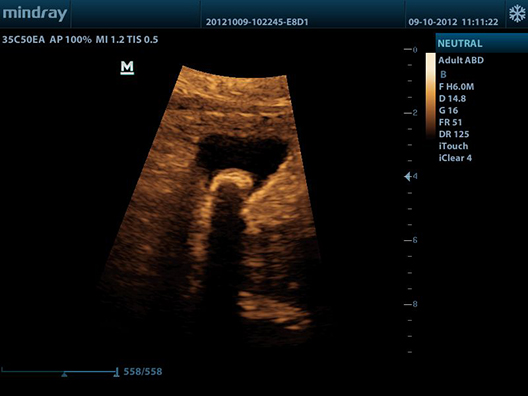The height and width of the screenshot is (396, 528).
Task: Click the D 14.8 depth parameter
Action: (452, 99)
